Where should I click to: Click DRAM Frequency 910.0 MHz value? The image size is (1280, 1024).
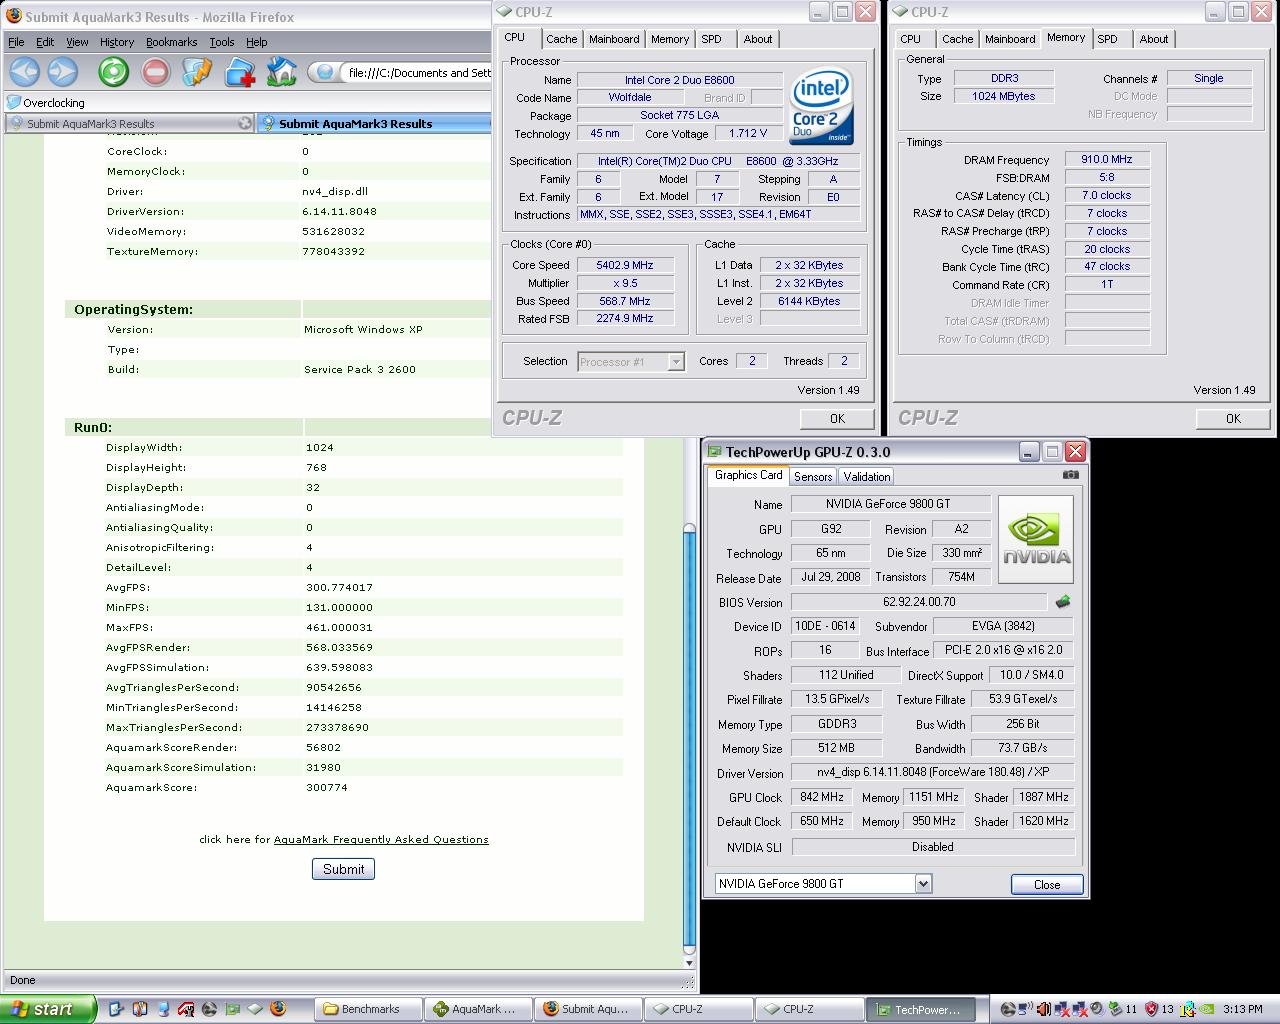click(x=1107, y=159)
